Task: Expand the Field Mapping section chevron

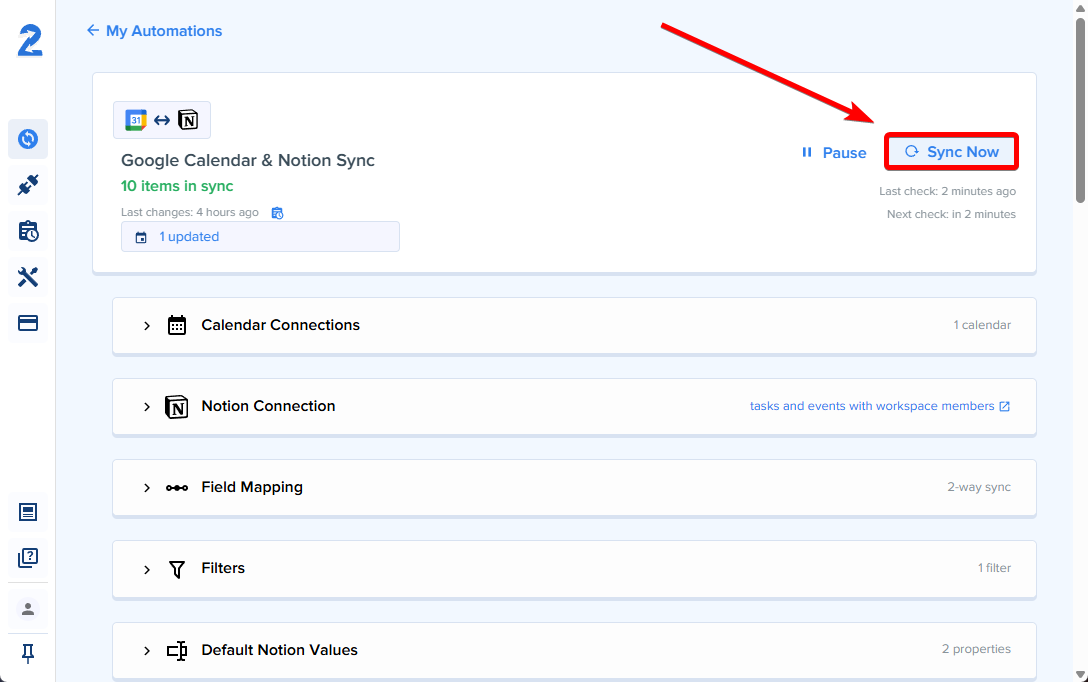Action: 146,488
